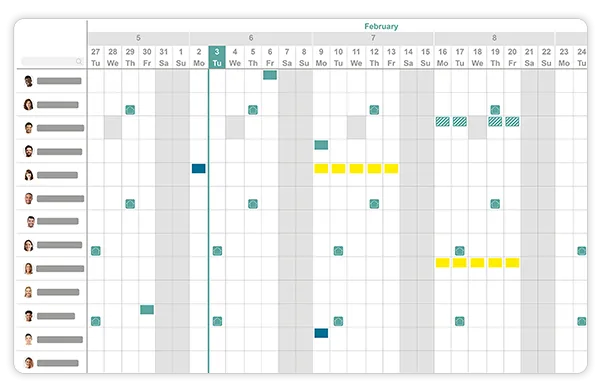Click the lower home icon on Thursday 29

(x=130, y=204)
